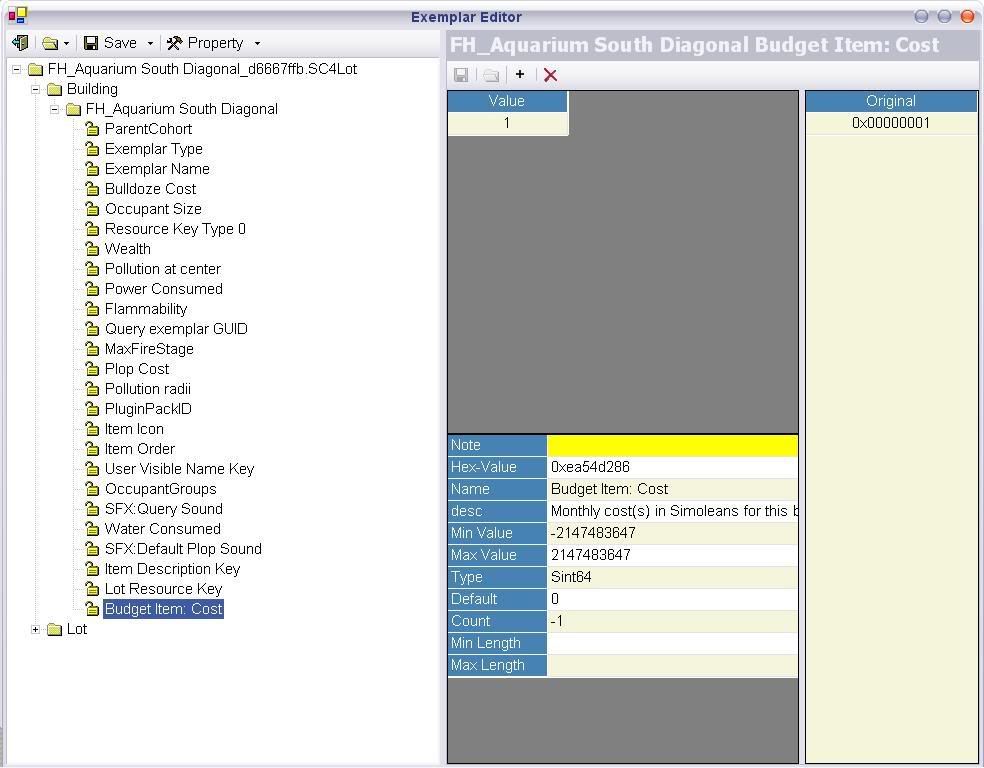Click the desc Monthly cost(s) text
Screen dimensions: 984x768
(x=672, y=511)
